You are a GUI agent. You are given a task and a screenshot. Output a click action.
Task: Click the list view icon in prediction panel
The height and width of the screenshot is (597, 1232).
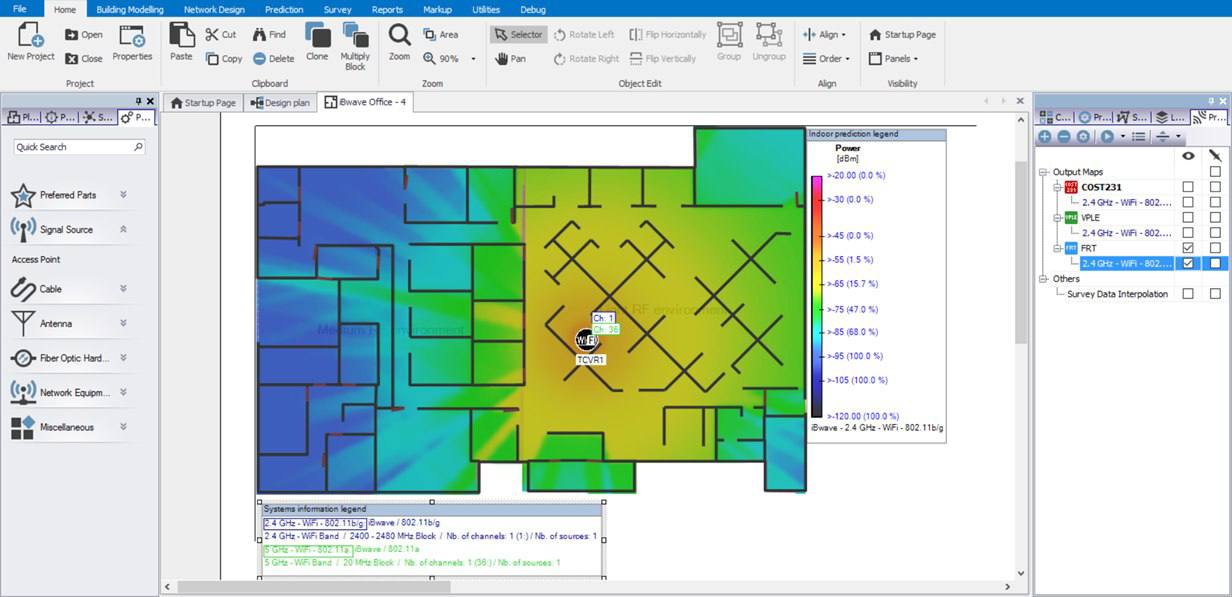click(x=1138, y=137)
